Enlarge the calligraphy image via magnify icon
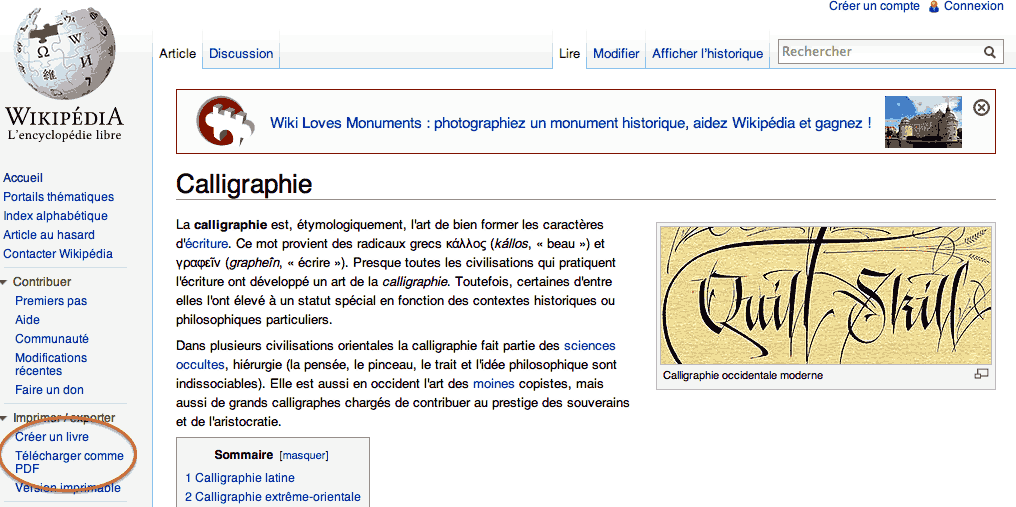Viewport: 1016px width, 507px height. pyautogui.click(x=982, y=374)
